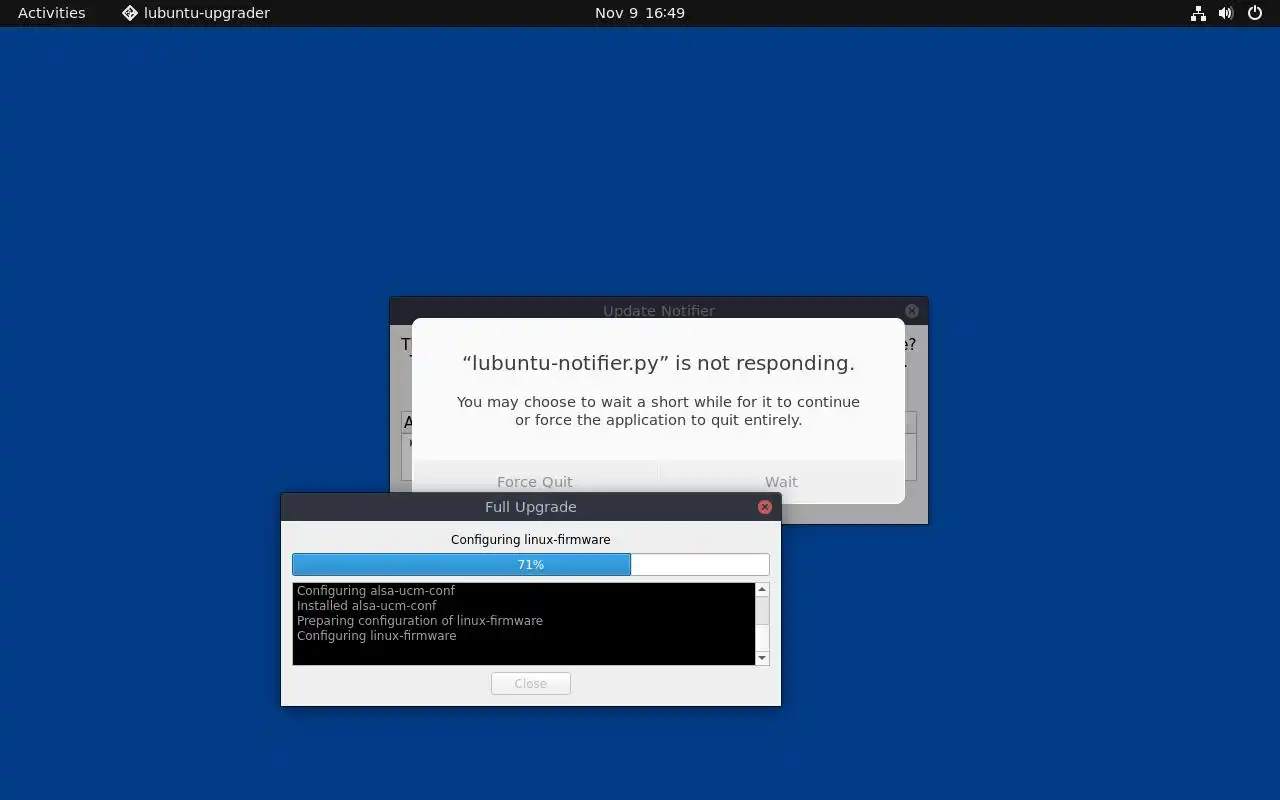Click the lubuntu-upgrader icon in top bar
This screenshot has width=1280, height=800.
130,13
